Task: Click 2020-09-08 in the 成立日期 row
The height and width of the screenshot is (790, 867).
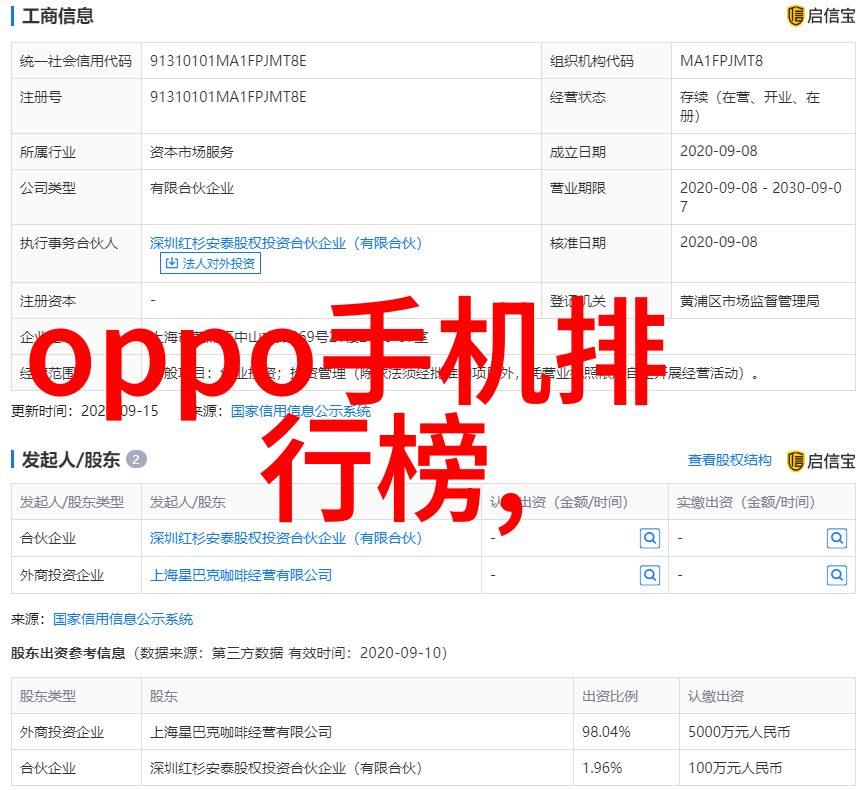Action: (719, 151)
